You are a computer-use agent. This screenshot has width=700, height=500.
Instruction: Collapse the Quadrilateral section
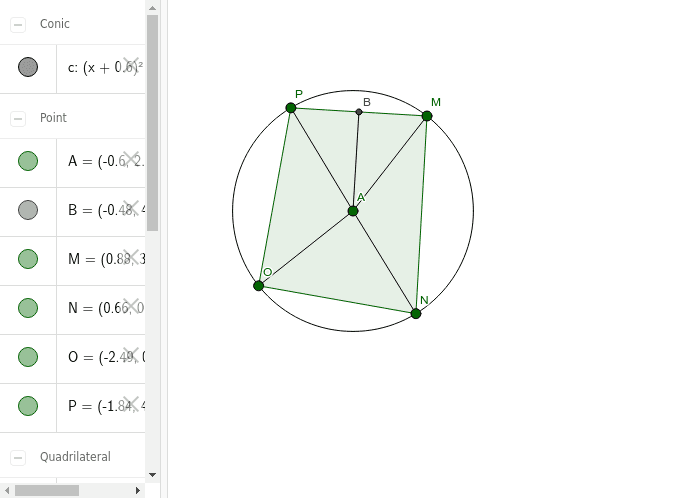[18, 458]
